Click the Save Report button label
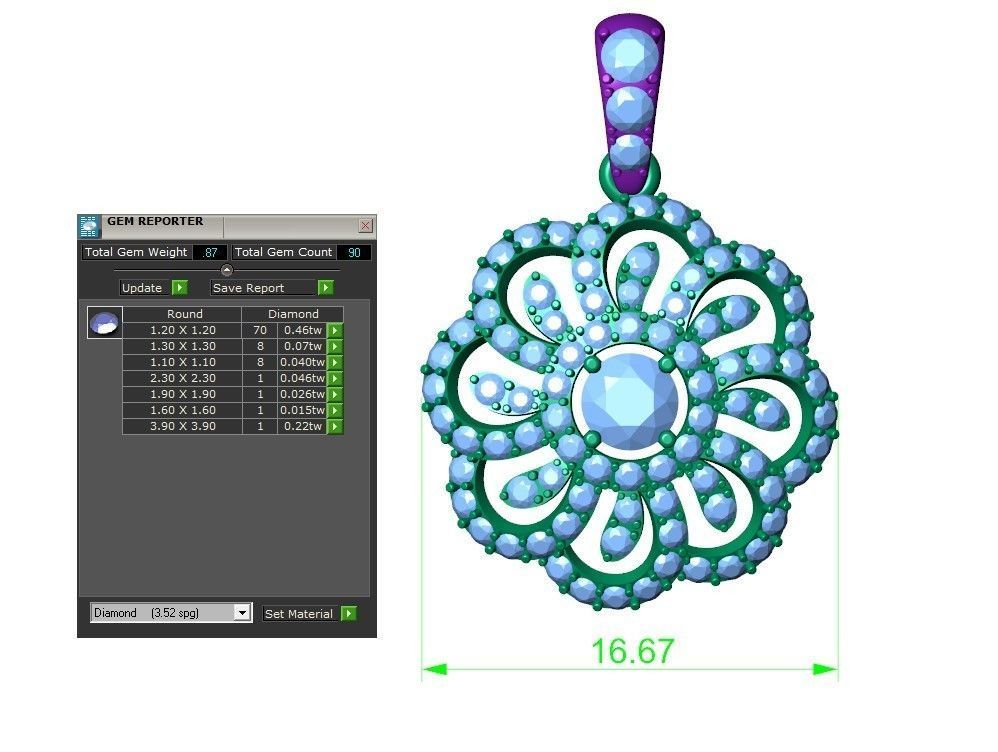 (x=248, y=288)
